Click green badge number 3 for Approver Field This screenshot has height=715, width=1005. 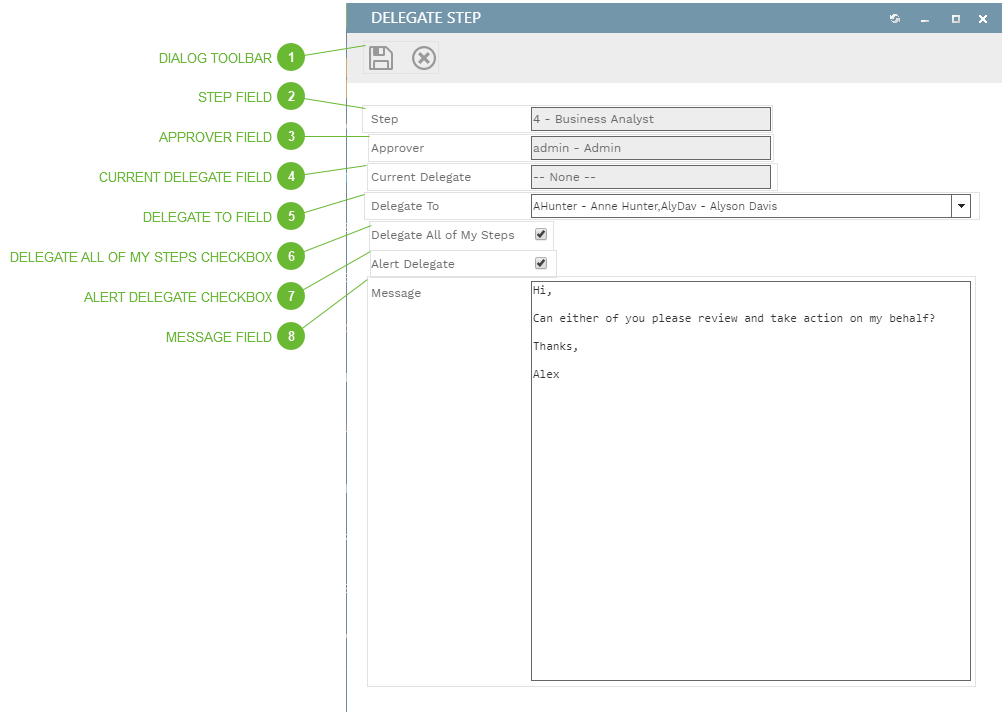(x=291, y=136)
